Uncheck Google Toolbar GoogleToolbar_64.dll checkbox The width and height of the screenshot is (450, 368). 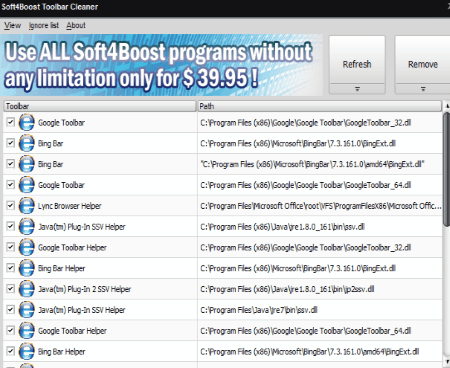(10, 184)
